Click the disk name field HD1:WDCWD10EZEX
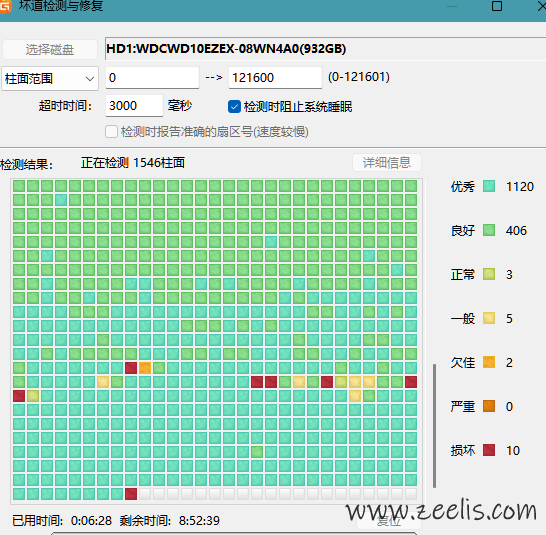 click(325, 49)
